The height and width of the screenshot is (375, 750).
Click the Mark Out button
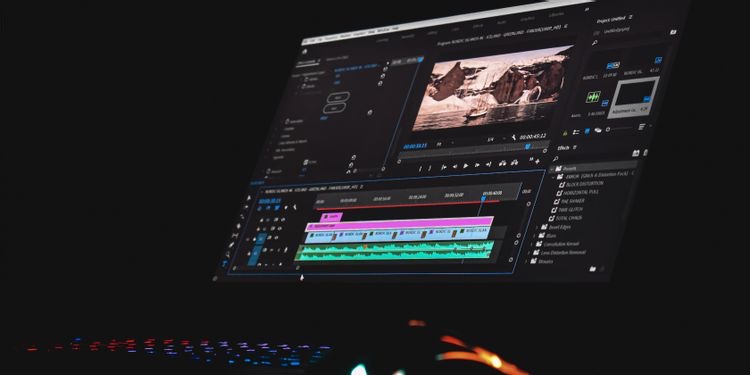430,167
